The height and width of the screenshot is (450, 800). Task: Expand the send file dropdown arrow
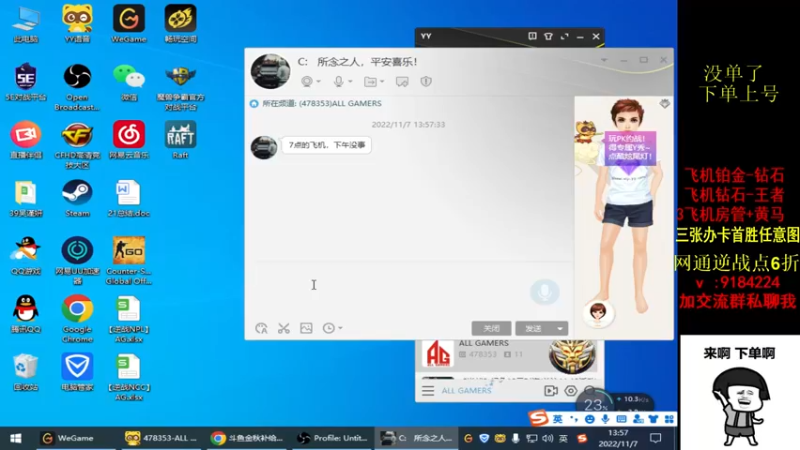click(382, 82)
